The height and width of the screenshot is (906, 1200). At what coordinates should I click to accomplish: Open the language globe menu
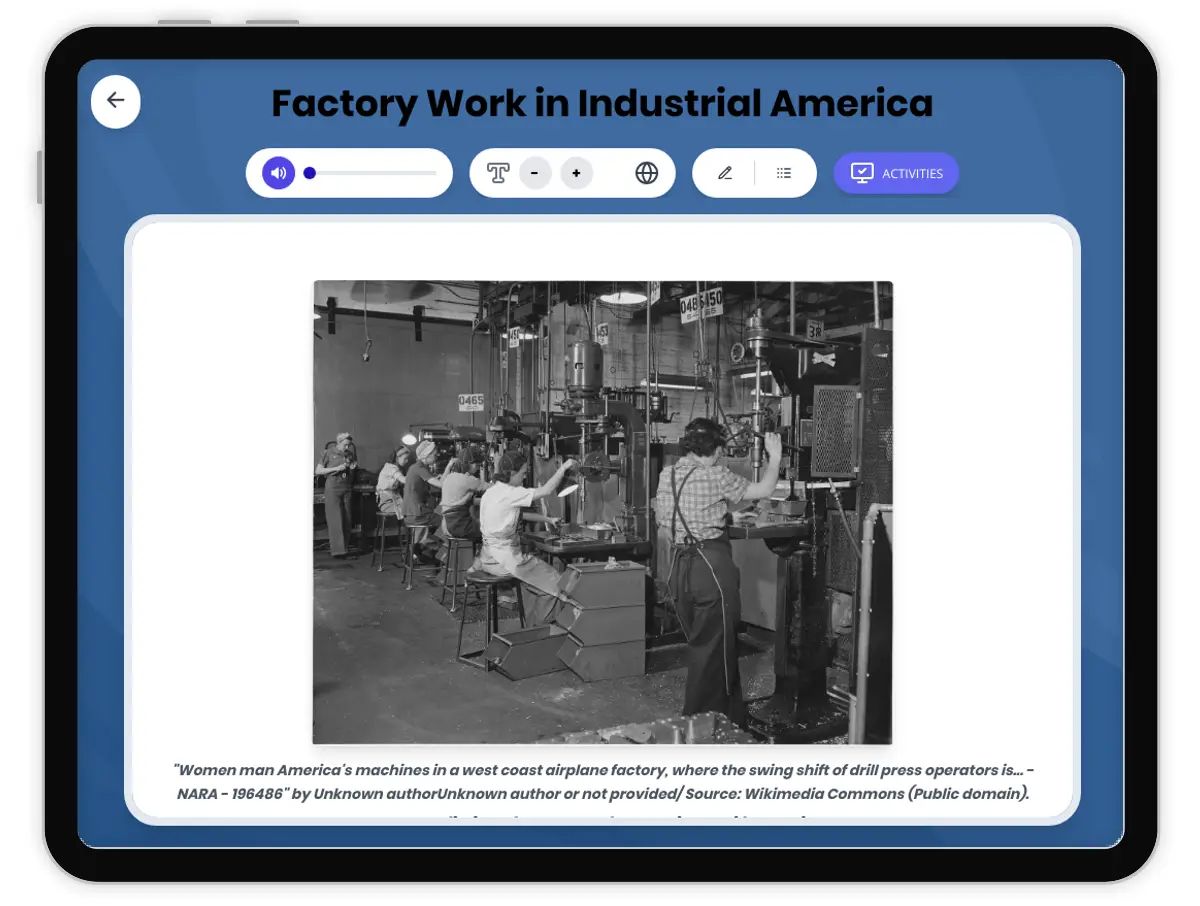(x=647, y=173)
